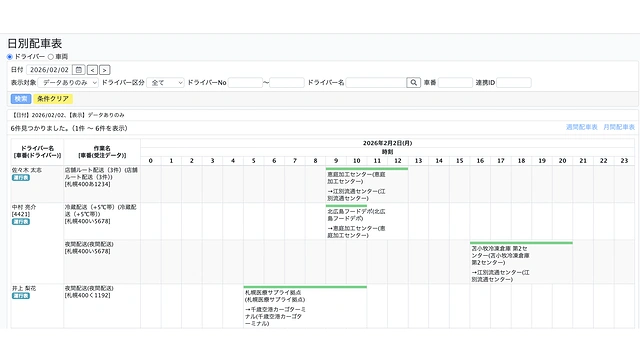The height and width of the screenshot is (362, 640).
Task: Open the date picker calendar icon
Action: click(79, 70)
